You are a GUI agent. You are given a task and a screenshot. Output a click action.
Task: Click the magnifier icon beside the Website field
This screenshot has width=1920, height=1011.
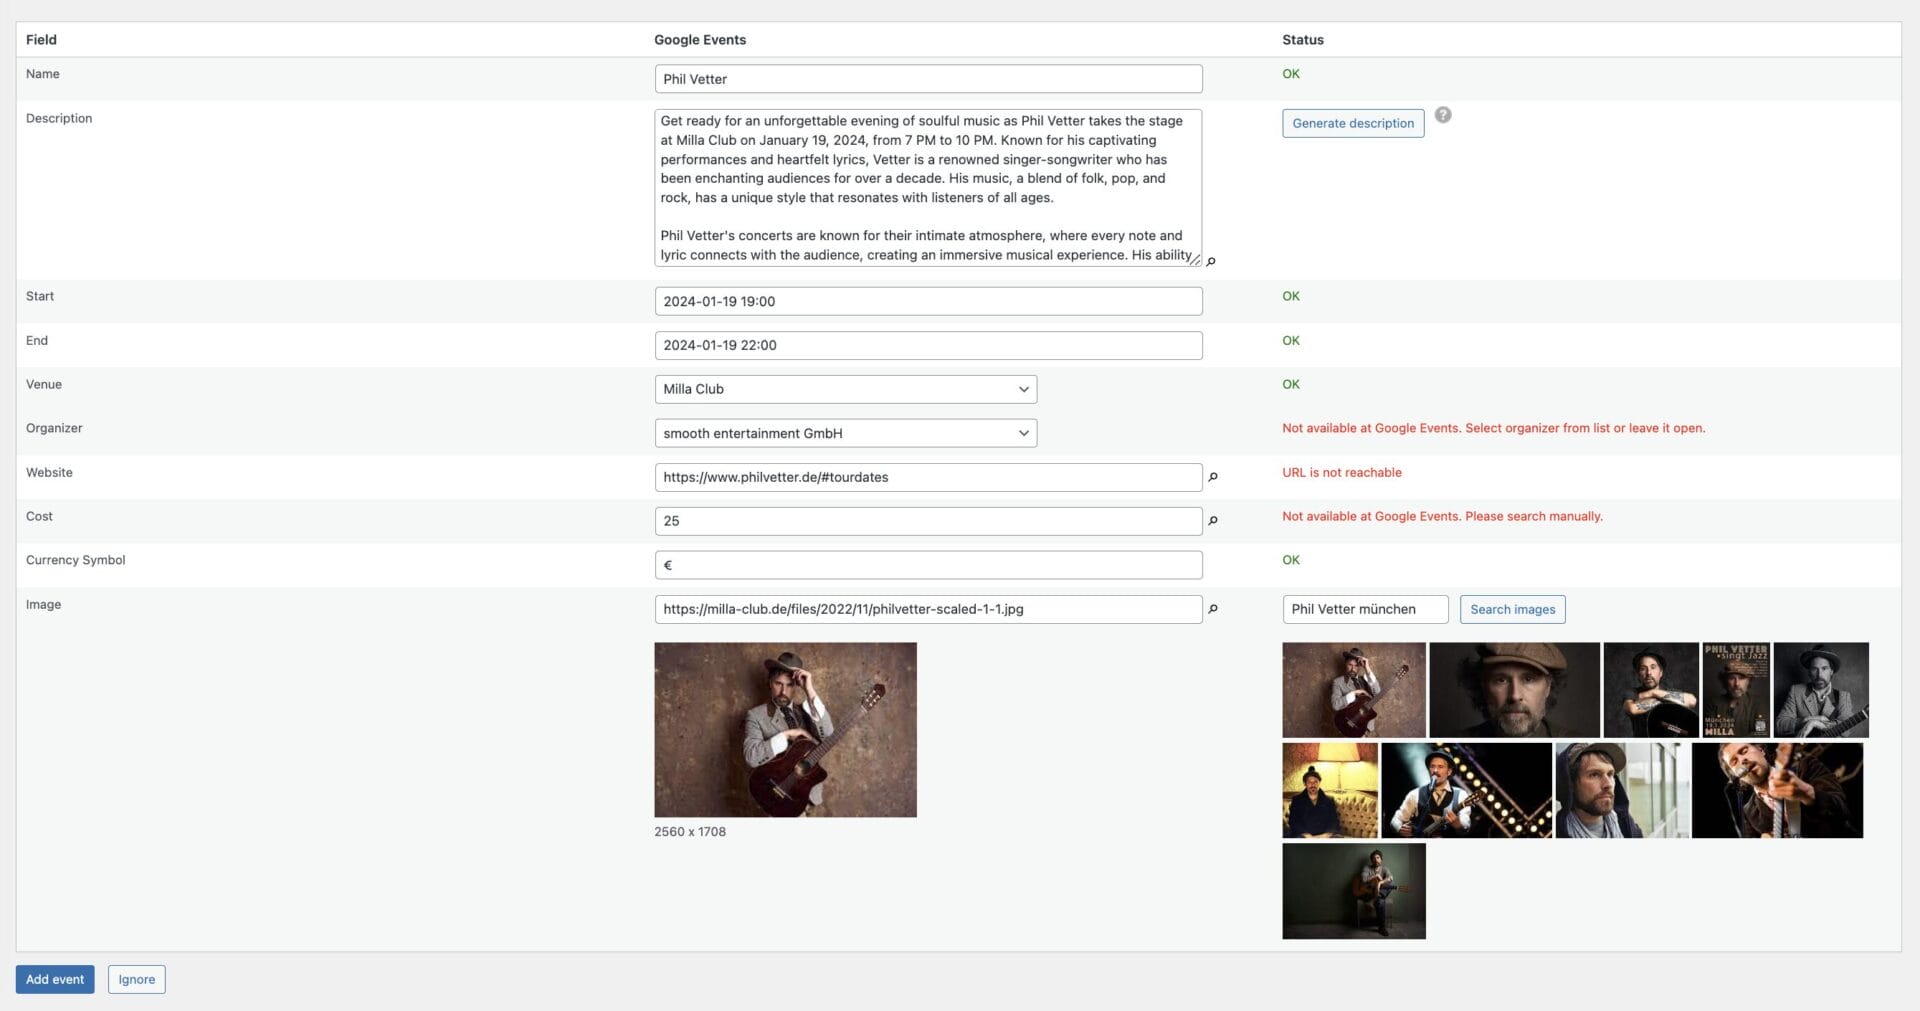pos(1212,477)
